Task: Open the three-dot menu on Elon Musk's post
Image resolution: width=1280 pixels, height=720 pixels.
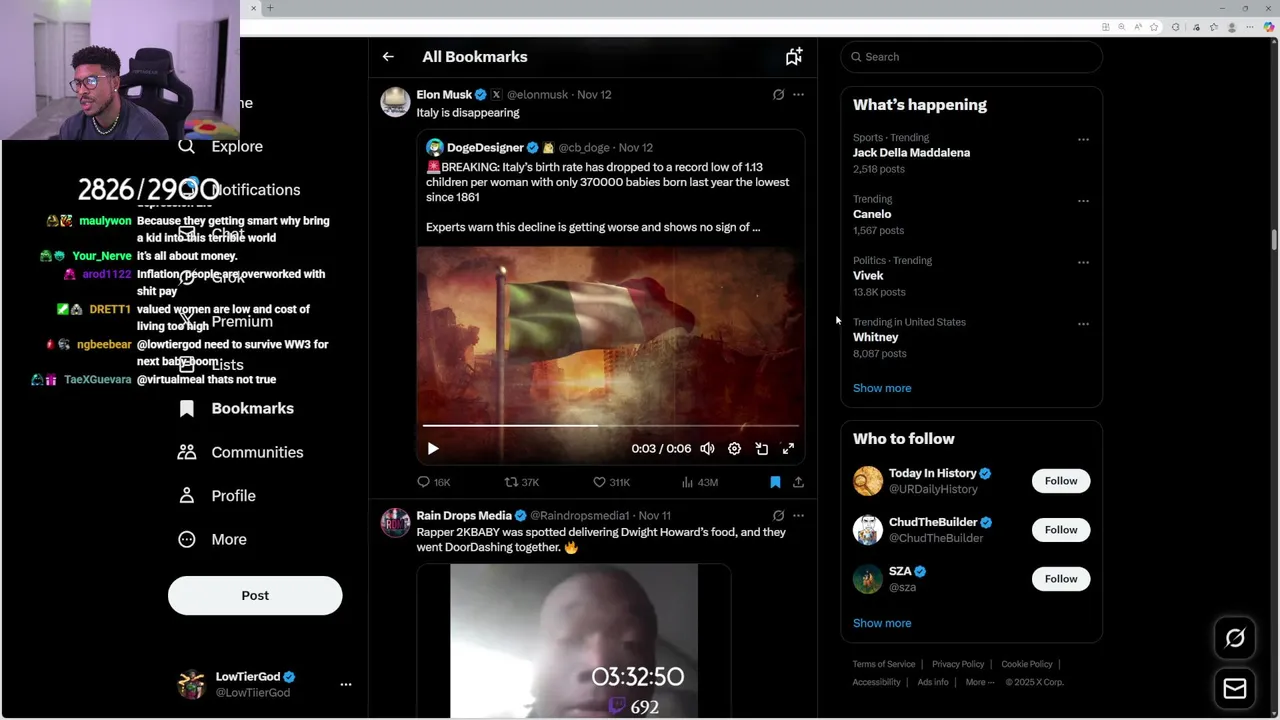Action: 798,94
